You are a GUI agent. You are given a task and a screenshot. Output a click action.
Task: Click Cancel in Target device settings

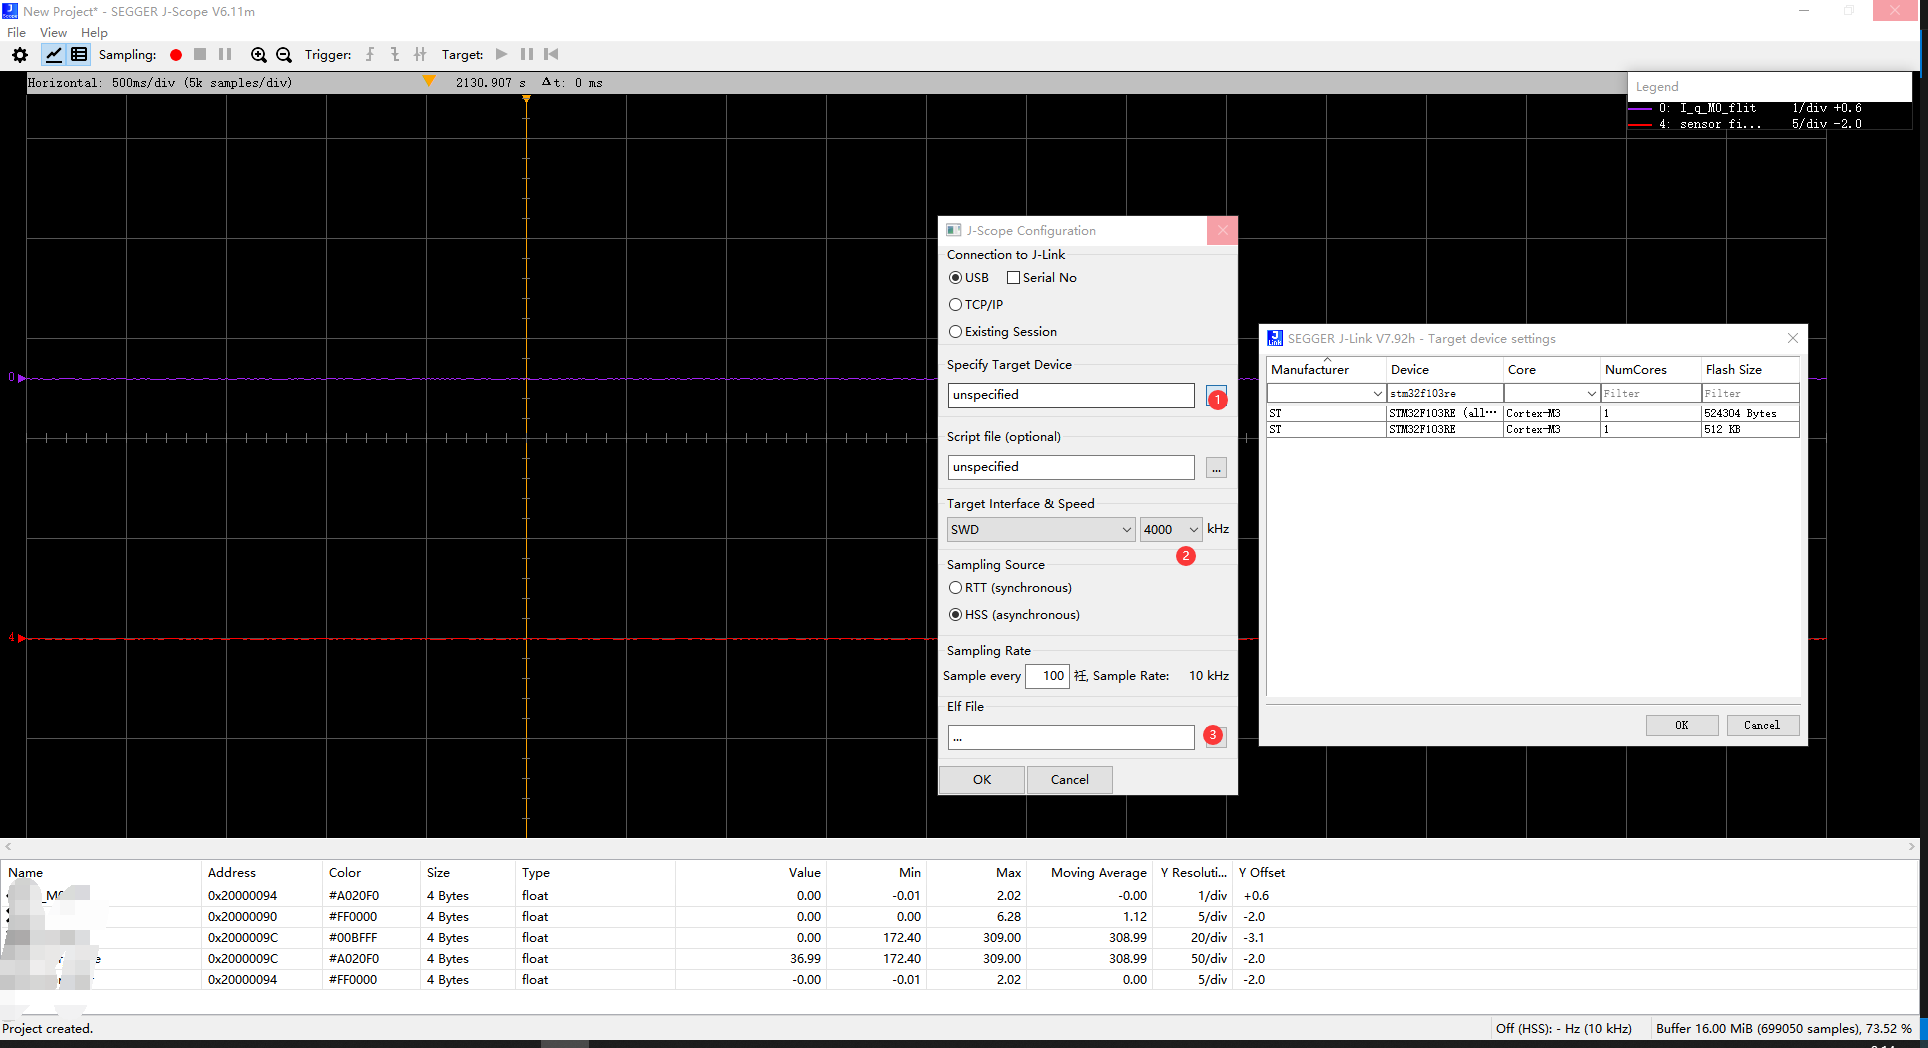tap(1762, 726)
